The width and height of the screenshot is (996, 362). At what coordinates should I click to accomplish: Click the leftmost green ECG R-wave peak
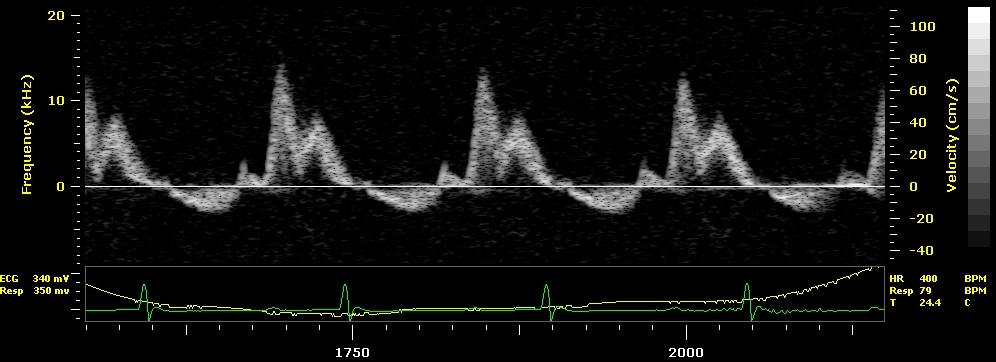click(144, 286)
